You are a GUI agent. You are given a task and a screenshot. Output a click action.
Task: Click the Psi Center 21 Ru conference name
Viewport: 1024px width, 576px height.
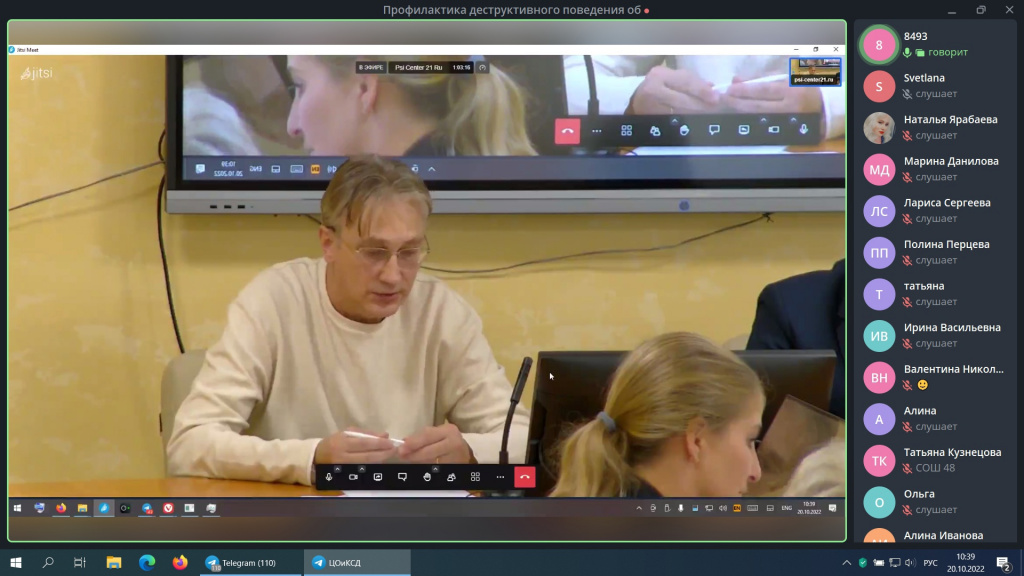click(x=419, y=67)
